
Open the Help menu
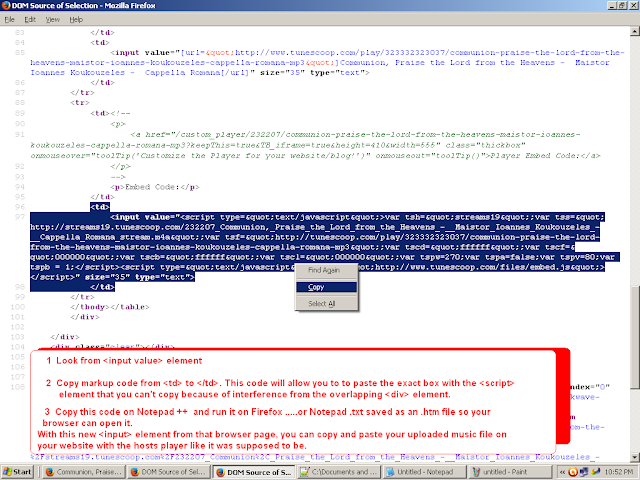click(x=76, y=20)
